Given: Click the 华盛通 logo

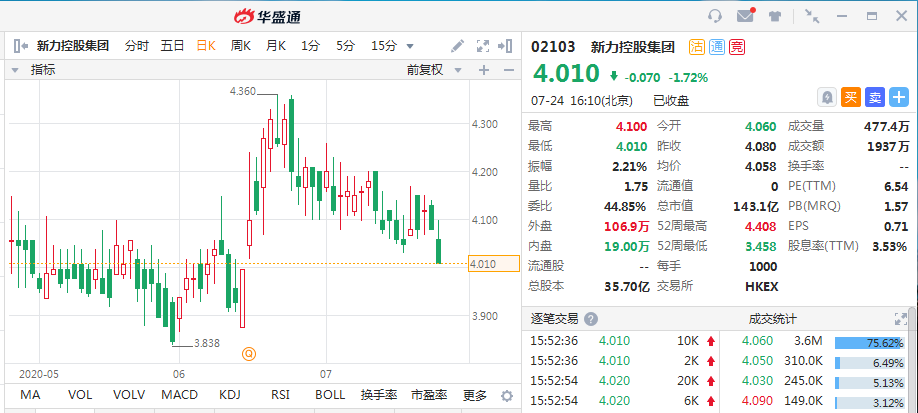Looking at the screenshot, I should pyautogui.click(x=268, y=16).
